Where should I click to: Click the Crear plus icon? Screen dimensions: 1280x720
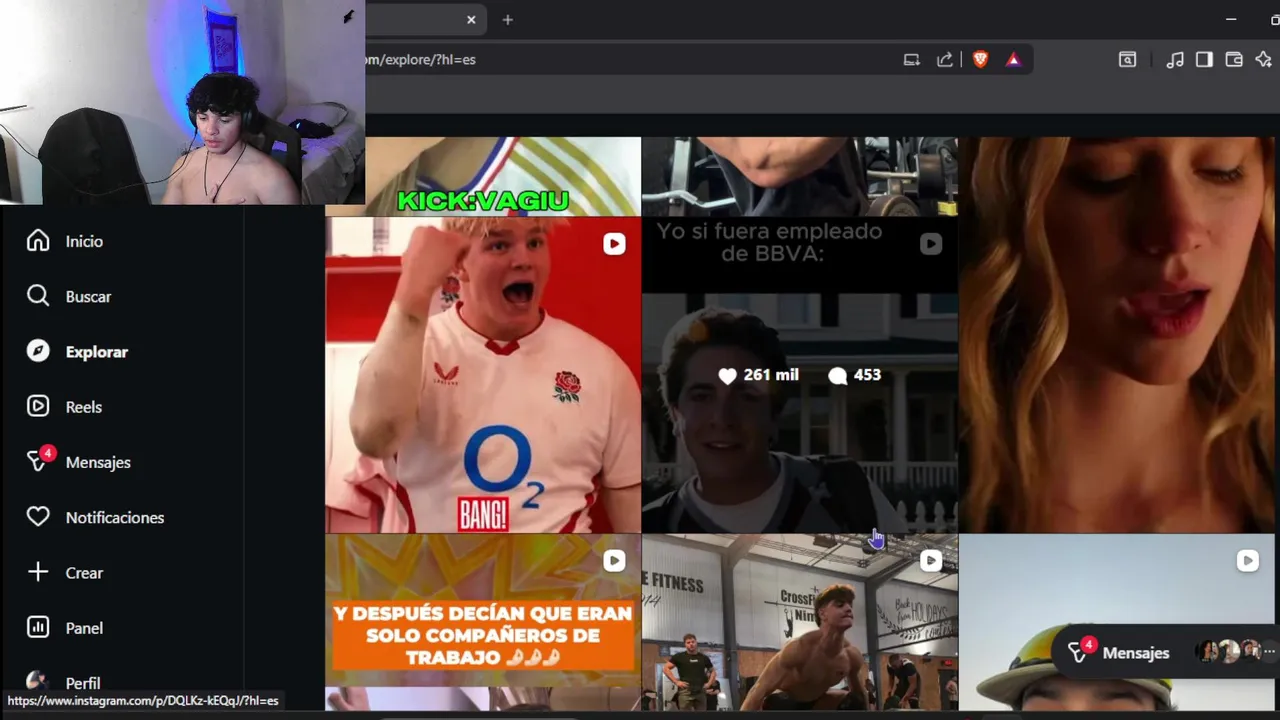pos(38,572)
